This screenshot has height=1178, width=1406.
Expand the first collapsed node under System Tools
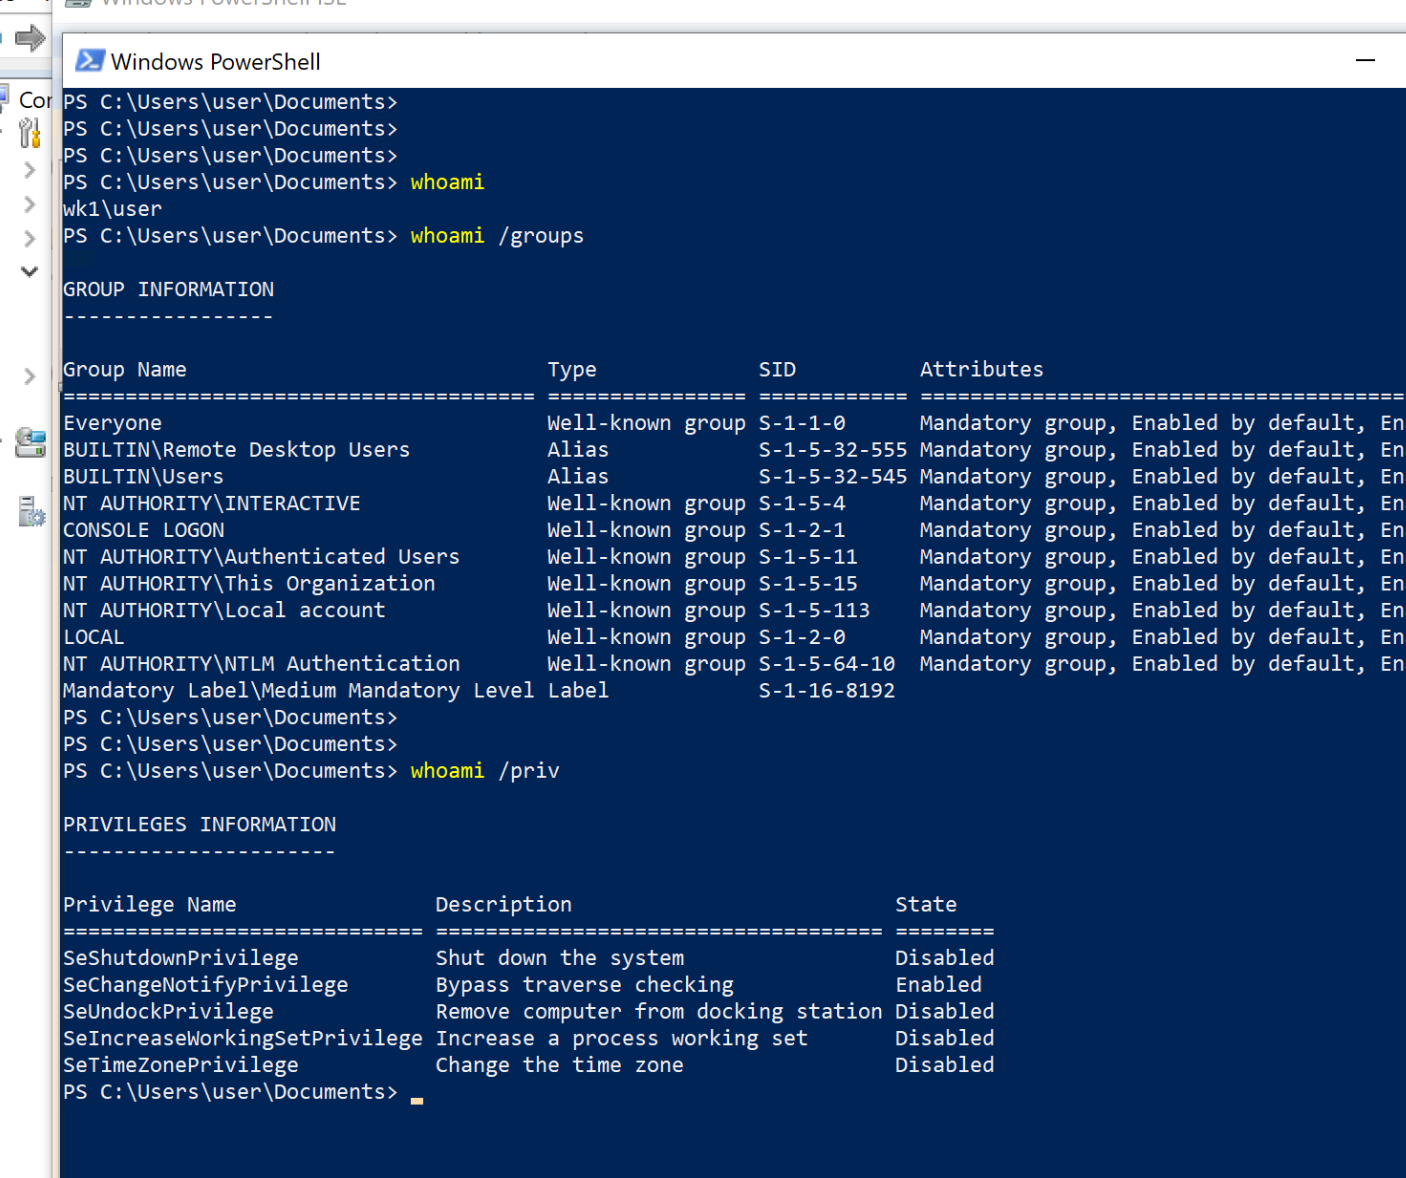coord(30,170)
